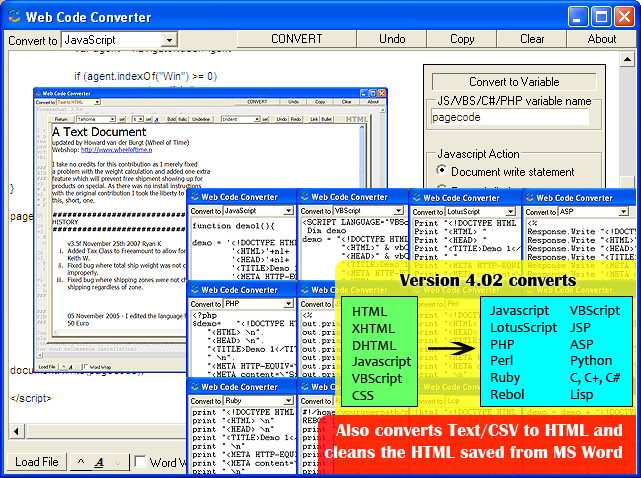Click the Convert to Variable button
The width and height of the screenshot is (641, 478).
(x=514, y=82)
